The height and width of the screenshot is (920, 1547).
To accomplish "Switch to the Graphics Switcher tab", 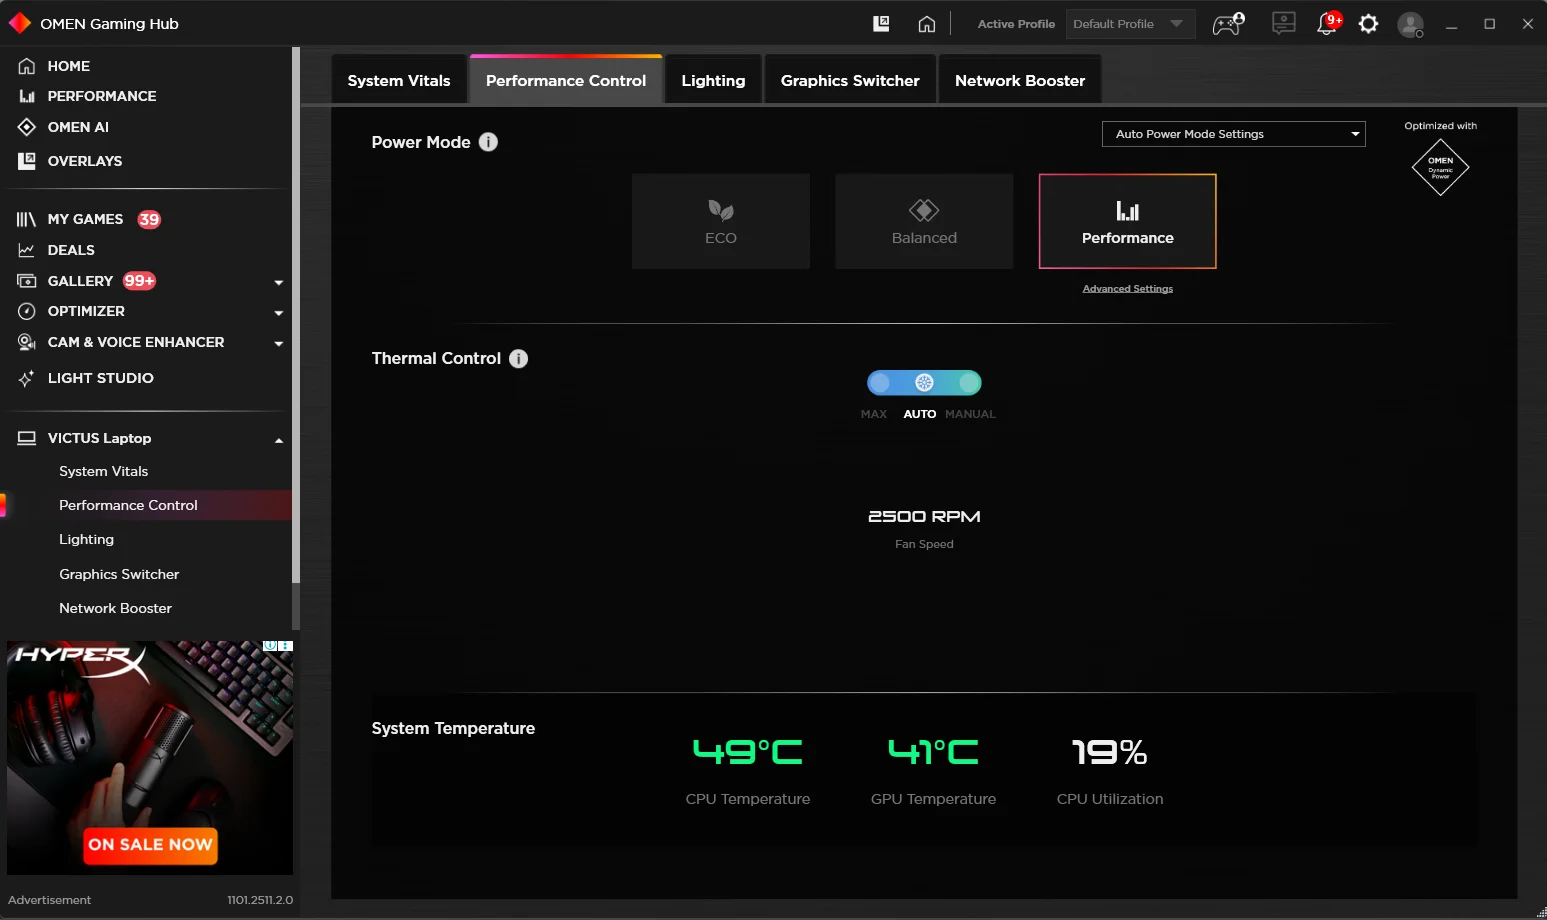I will click(x=850, y=80).
